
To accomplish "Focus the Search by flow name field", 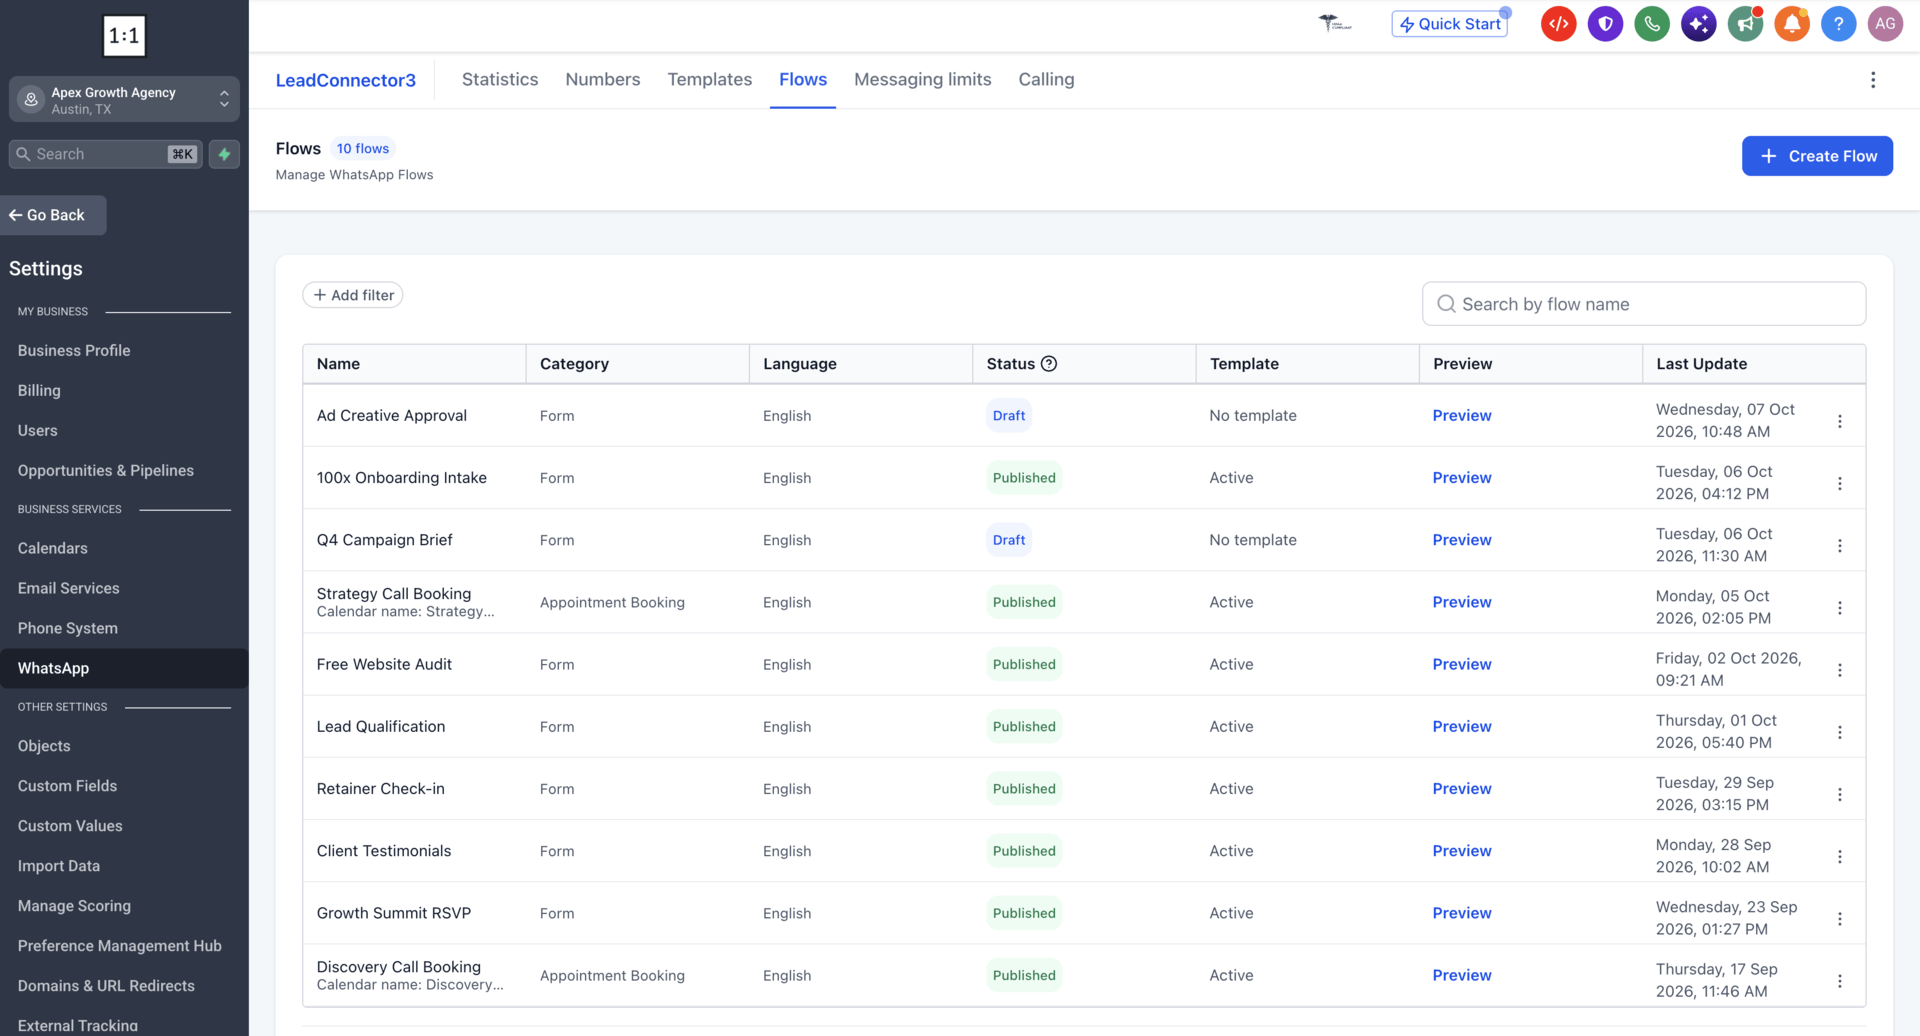I will (1644, 304).
